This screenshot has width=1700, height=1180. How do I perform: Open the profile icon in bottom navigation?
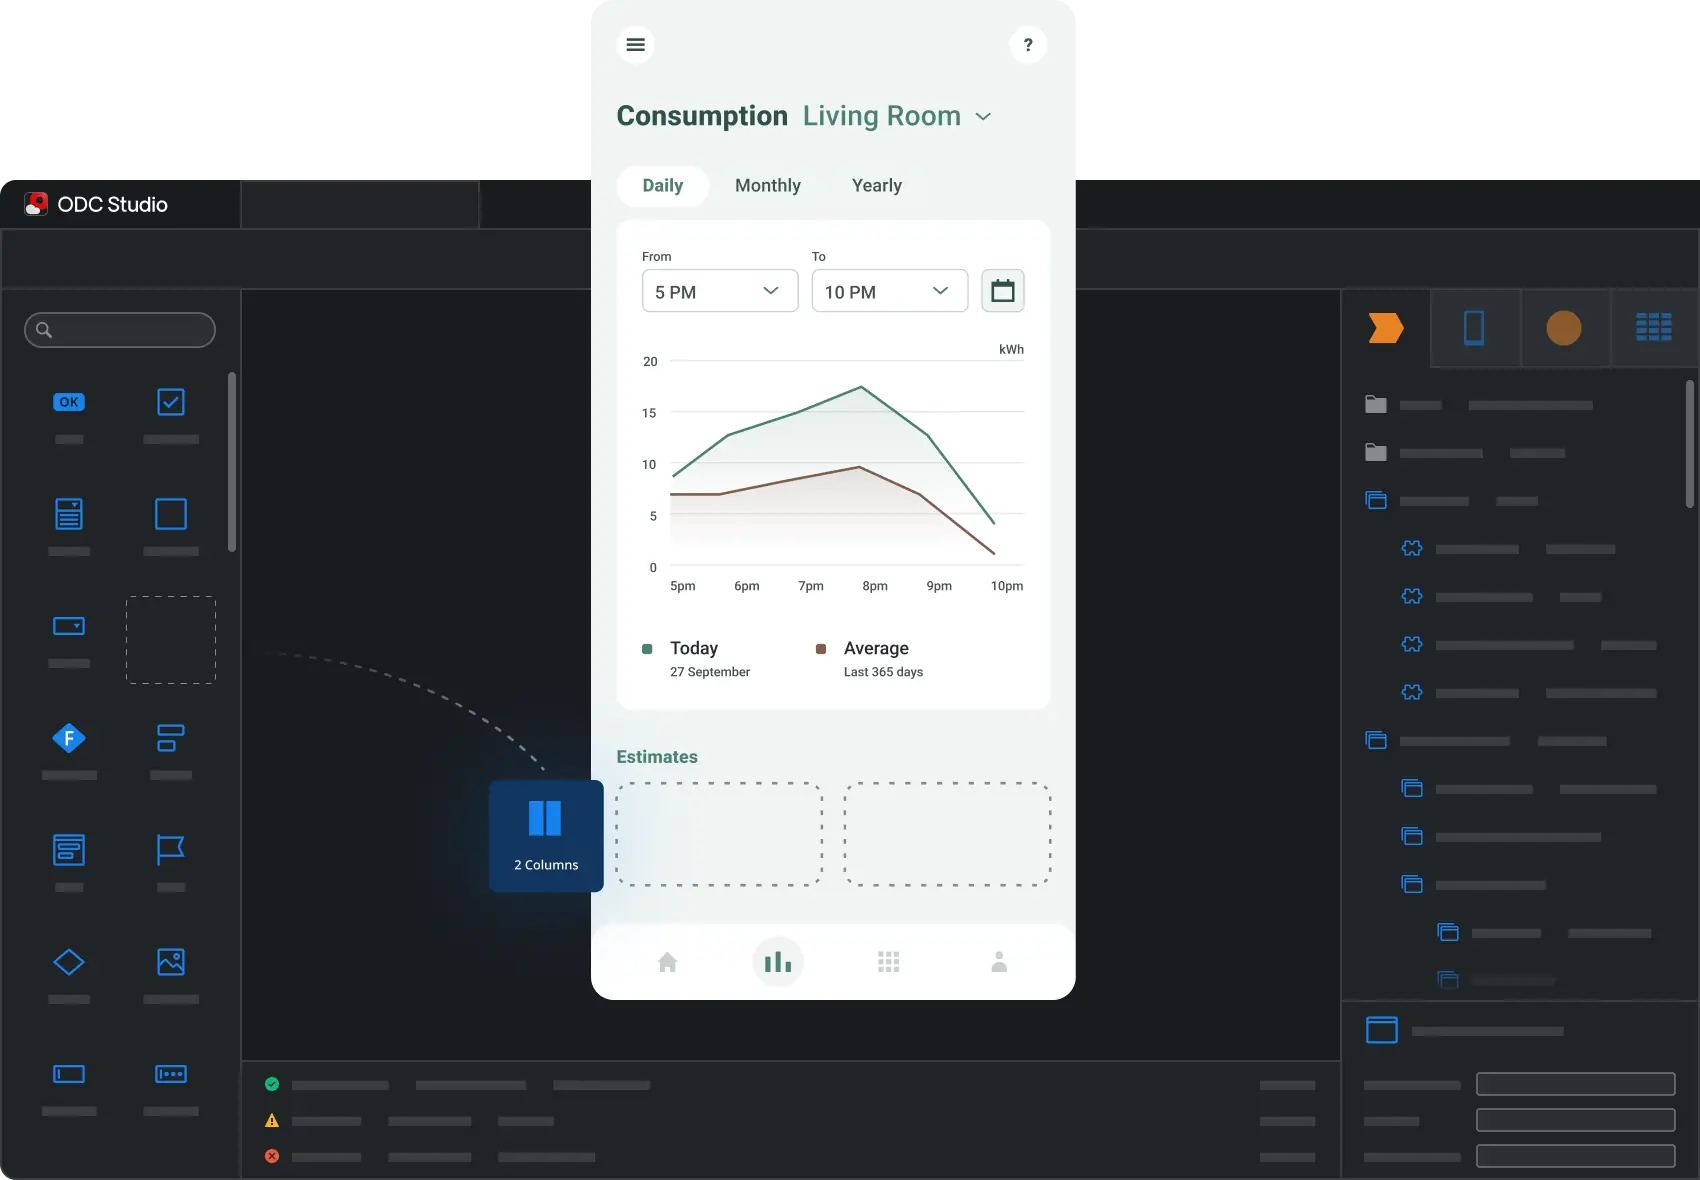point(998,962)
